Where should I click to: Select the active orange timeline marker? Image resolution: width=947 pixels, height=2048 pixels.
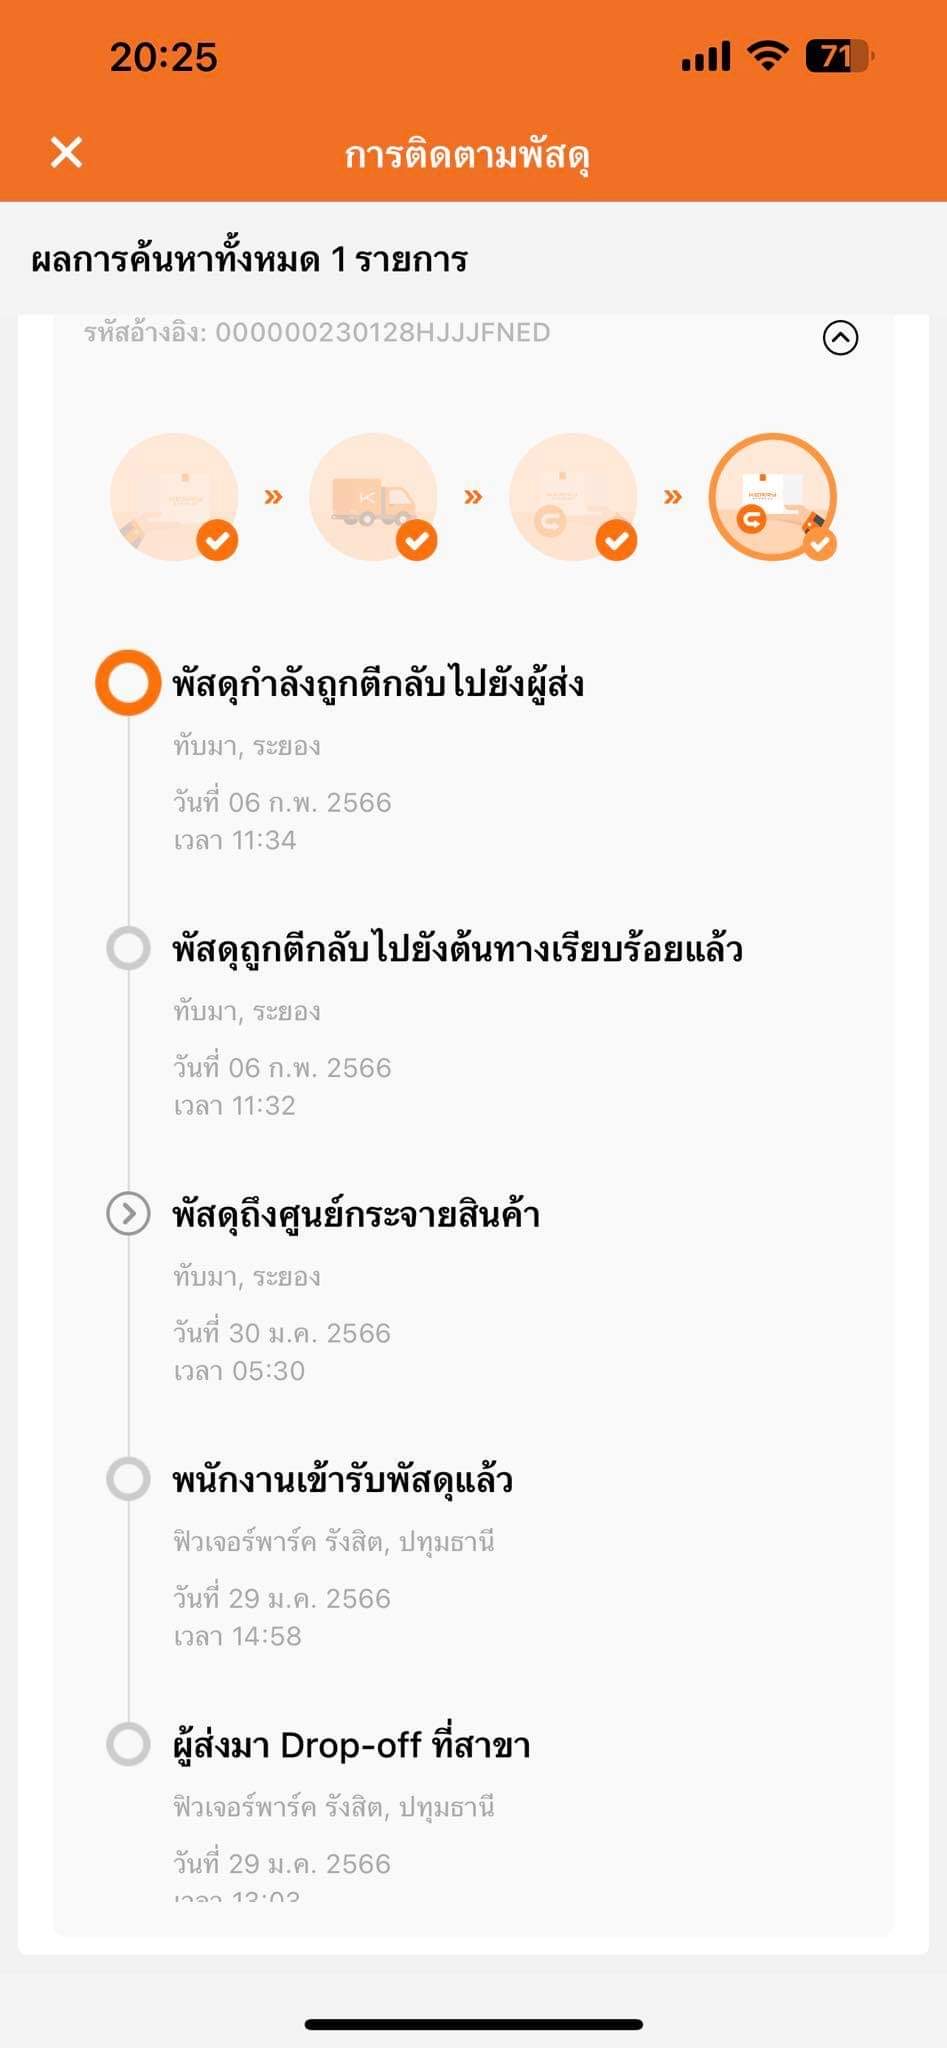tap(128, 683)
